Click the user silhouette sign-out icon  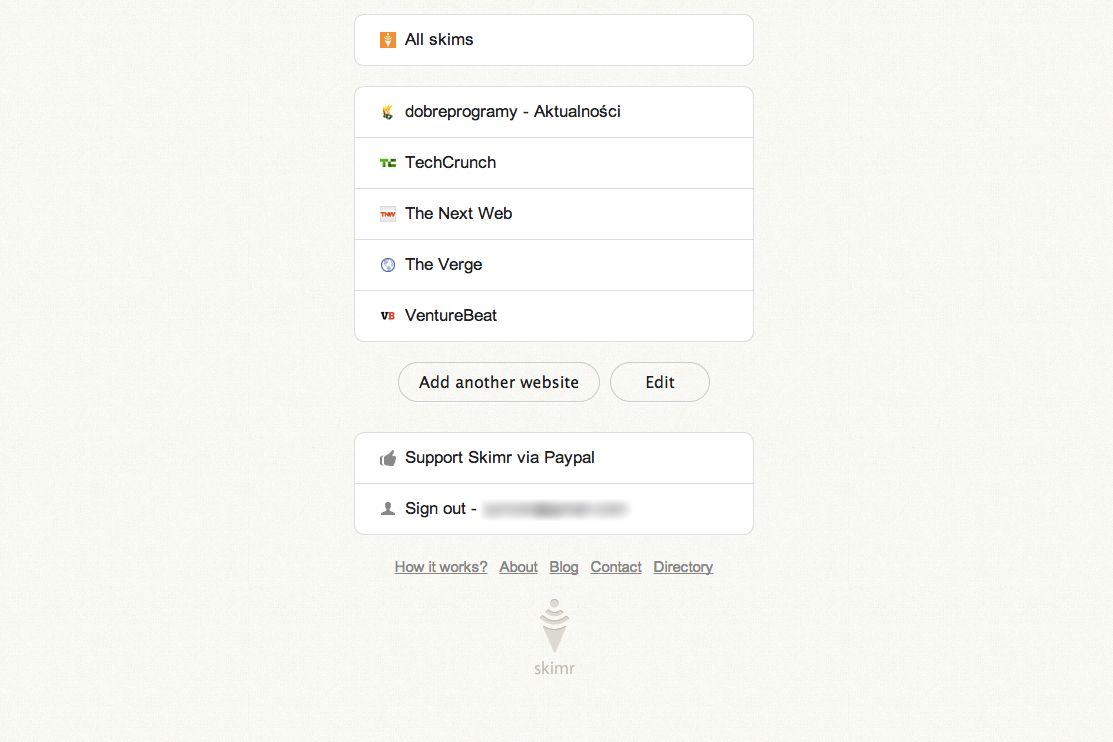(x=388, y=509)
